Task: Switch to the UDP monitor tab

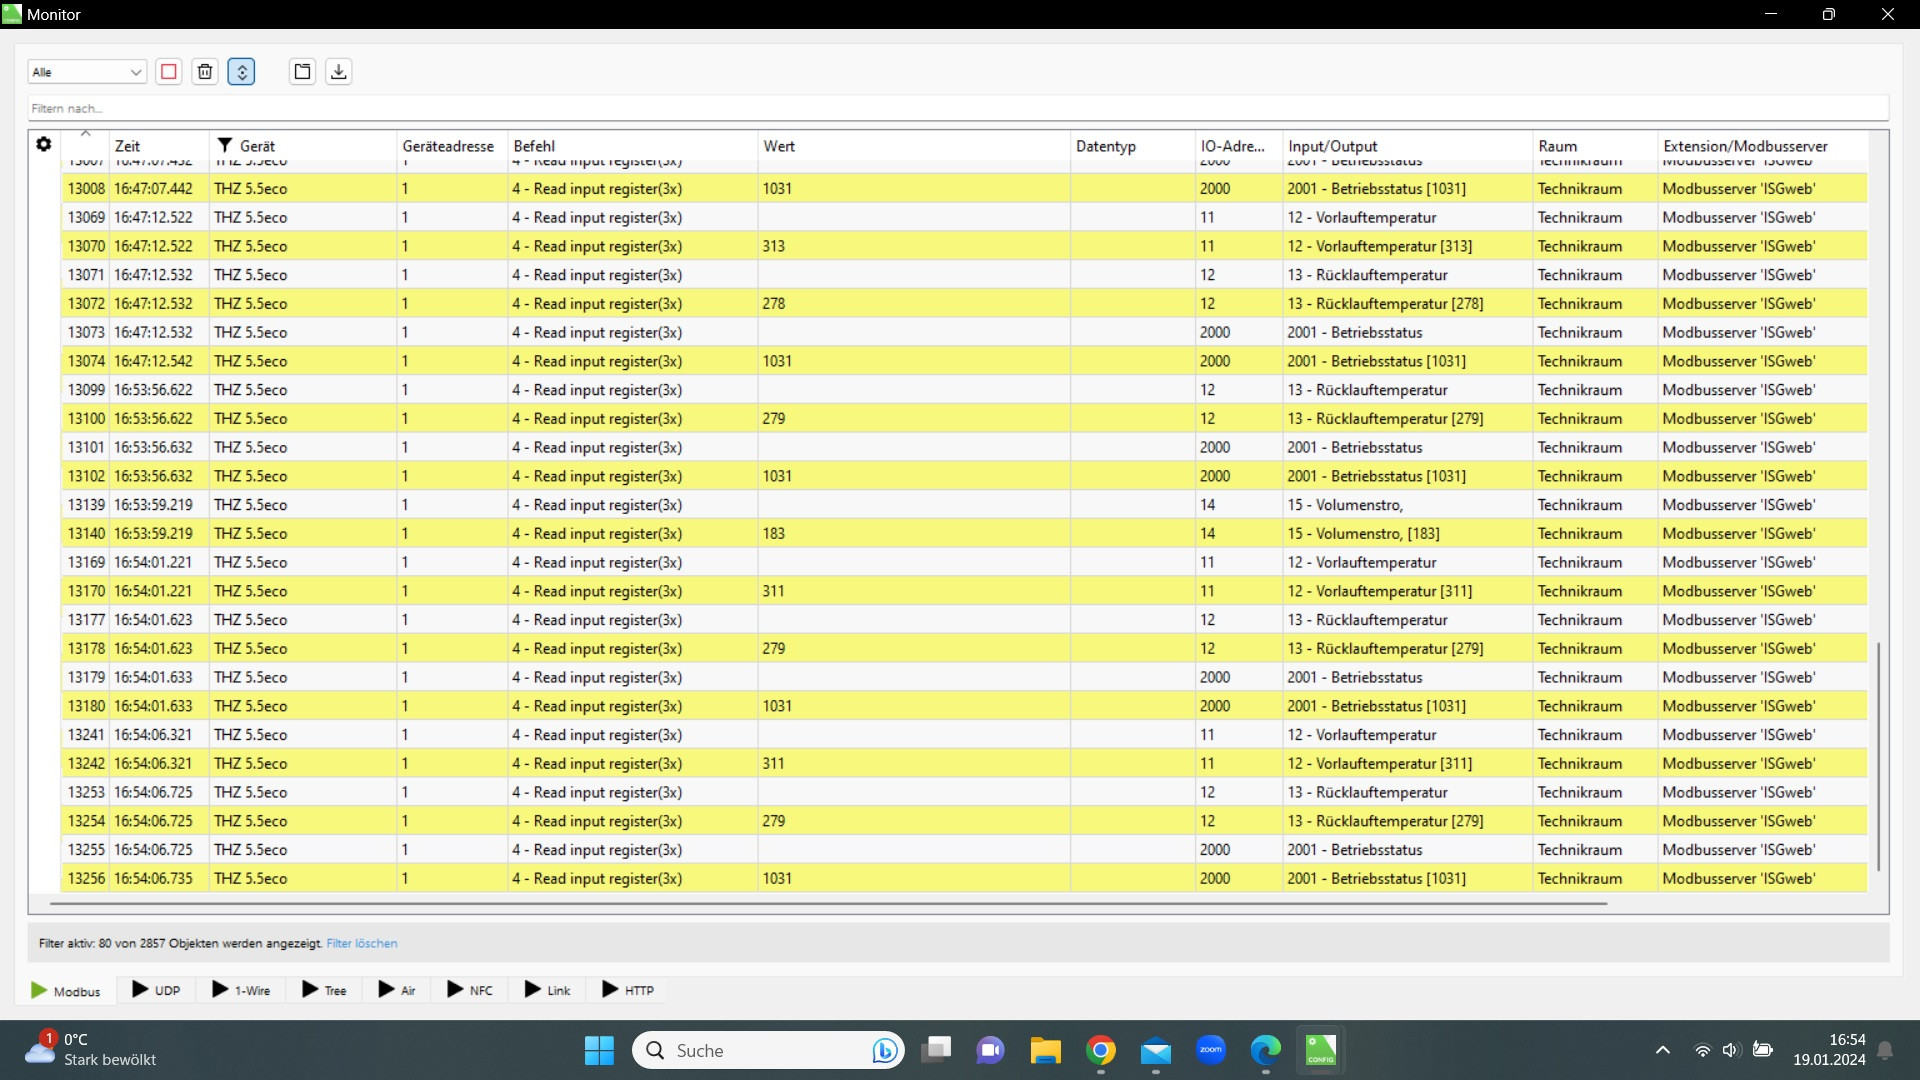Action: [156, 990]
